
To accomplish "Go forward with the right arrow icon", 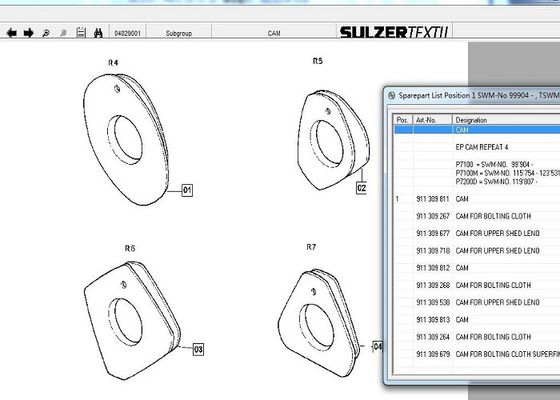I will pos(29,33).
